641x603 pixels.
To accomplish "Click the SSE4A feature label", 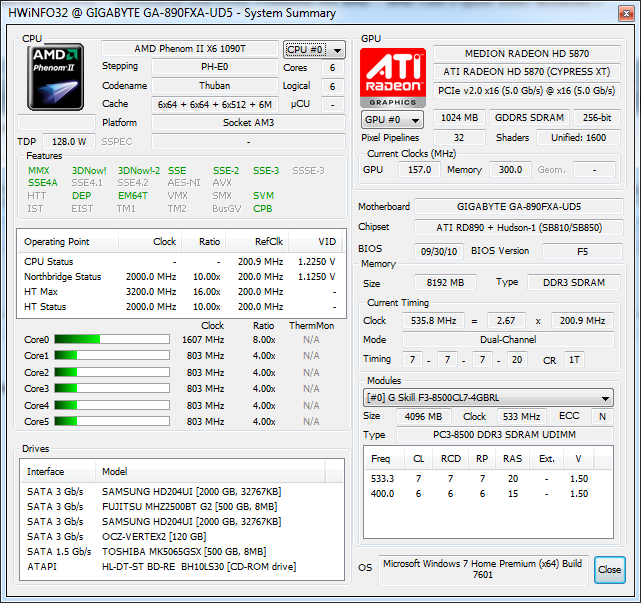I will (x=43, y=183).
